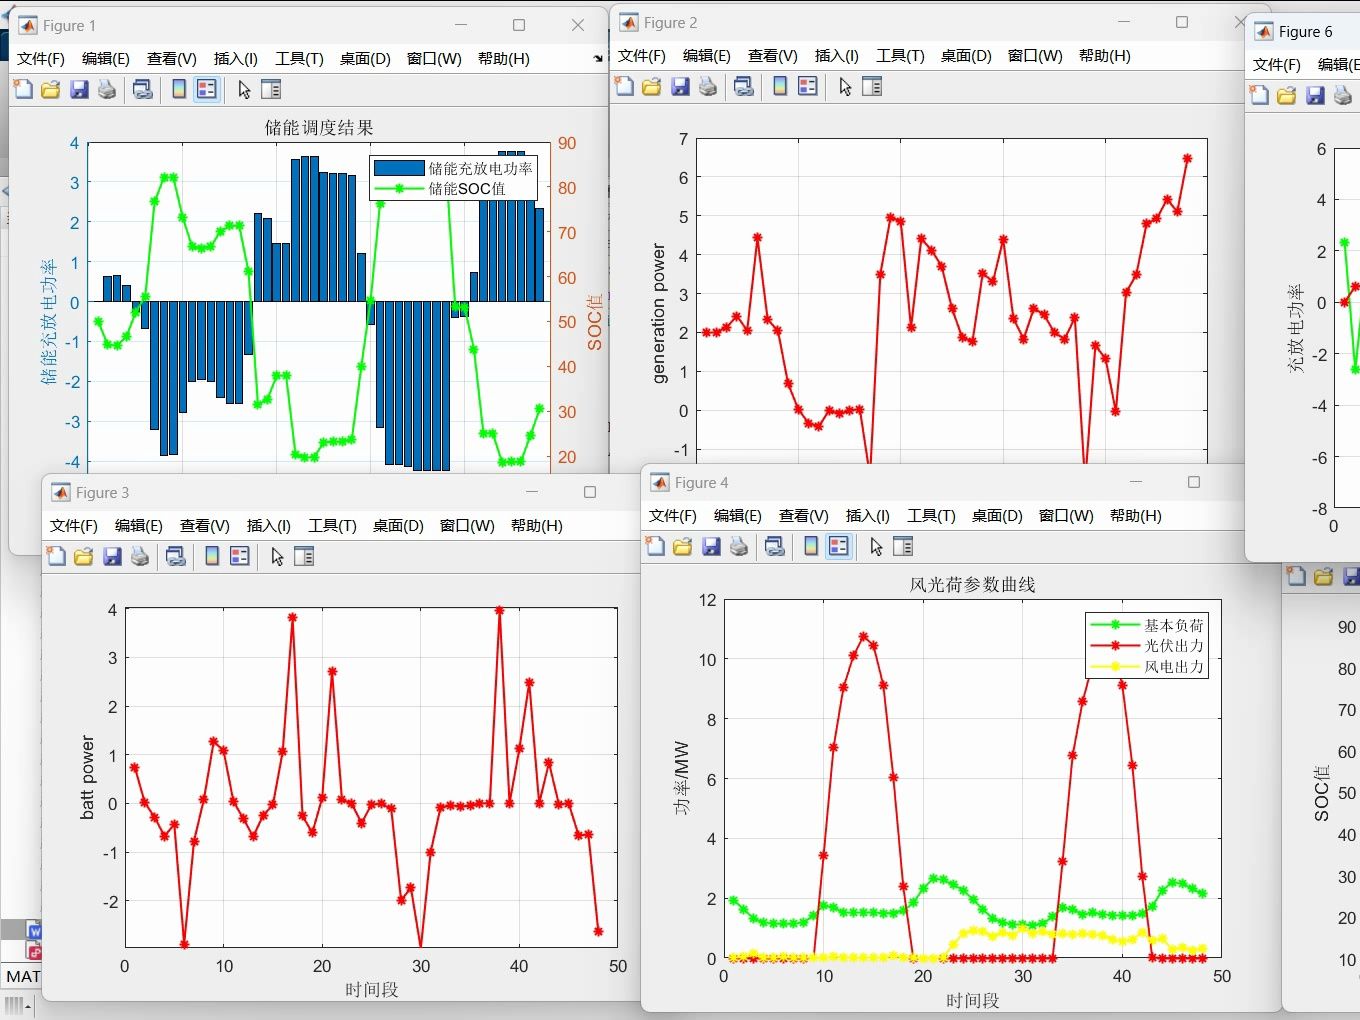Print Figure 4 with the printer icon
The height and width of the screenshot is (1020, 1360).
tap(739, 546)
